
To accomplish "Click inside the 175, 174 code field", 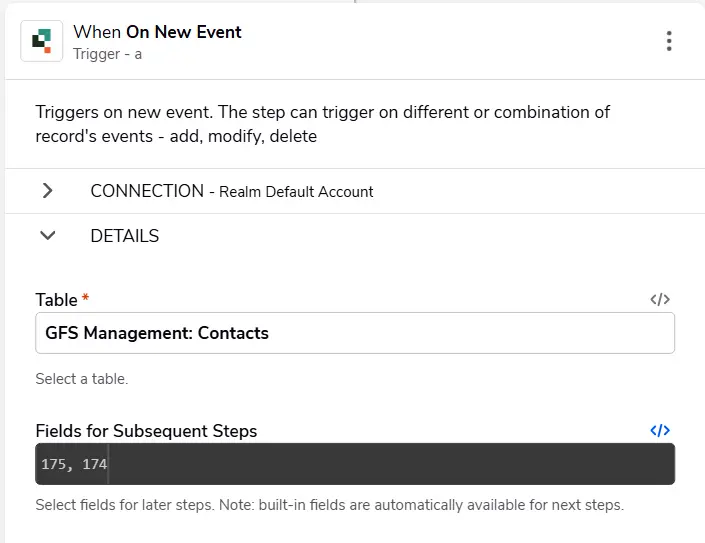I will [355, 464].
